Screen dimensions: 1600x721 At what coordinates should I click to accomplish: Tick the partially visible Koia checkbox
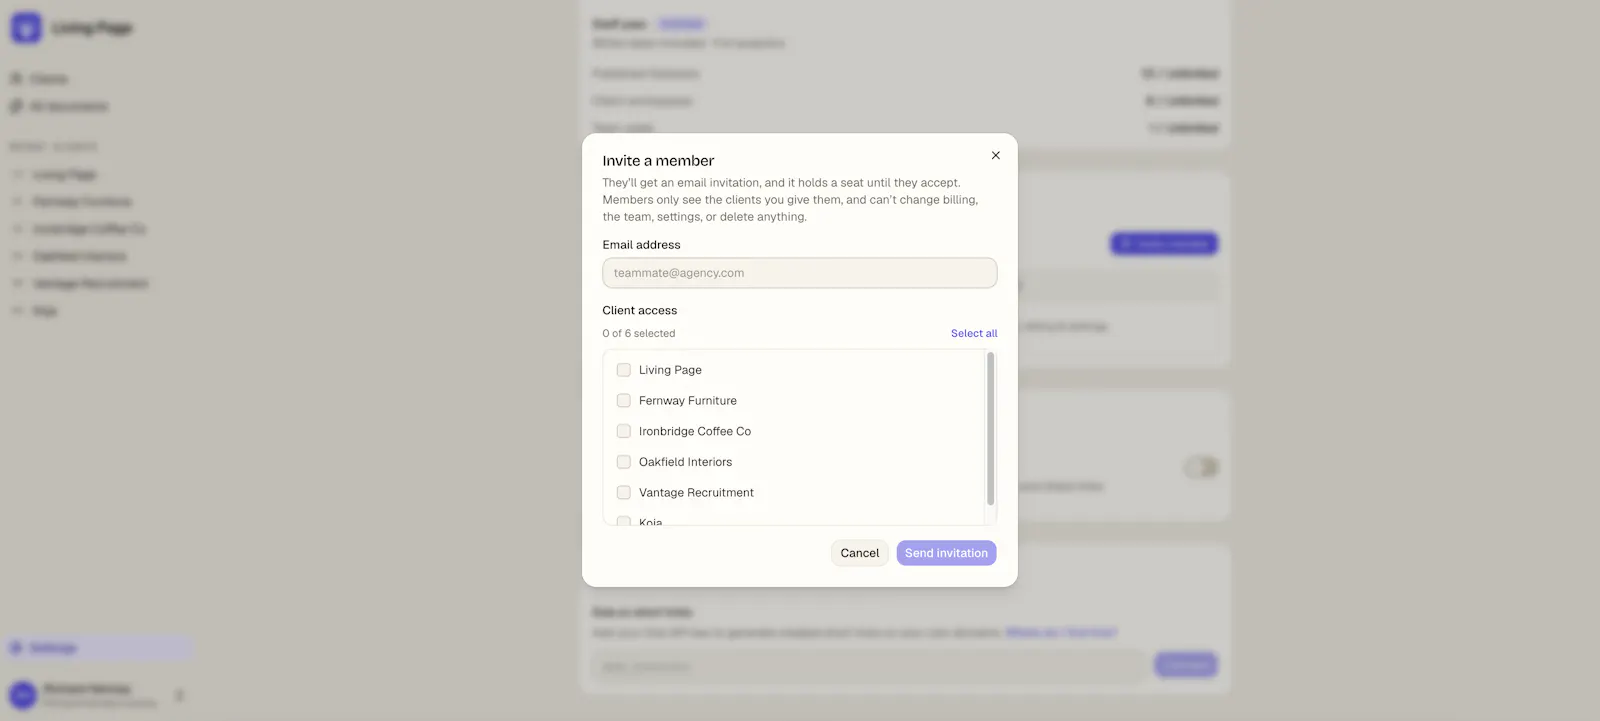pos(624,521)
